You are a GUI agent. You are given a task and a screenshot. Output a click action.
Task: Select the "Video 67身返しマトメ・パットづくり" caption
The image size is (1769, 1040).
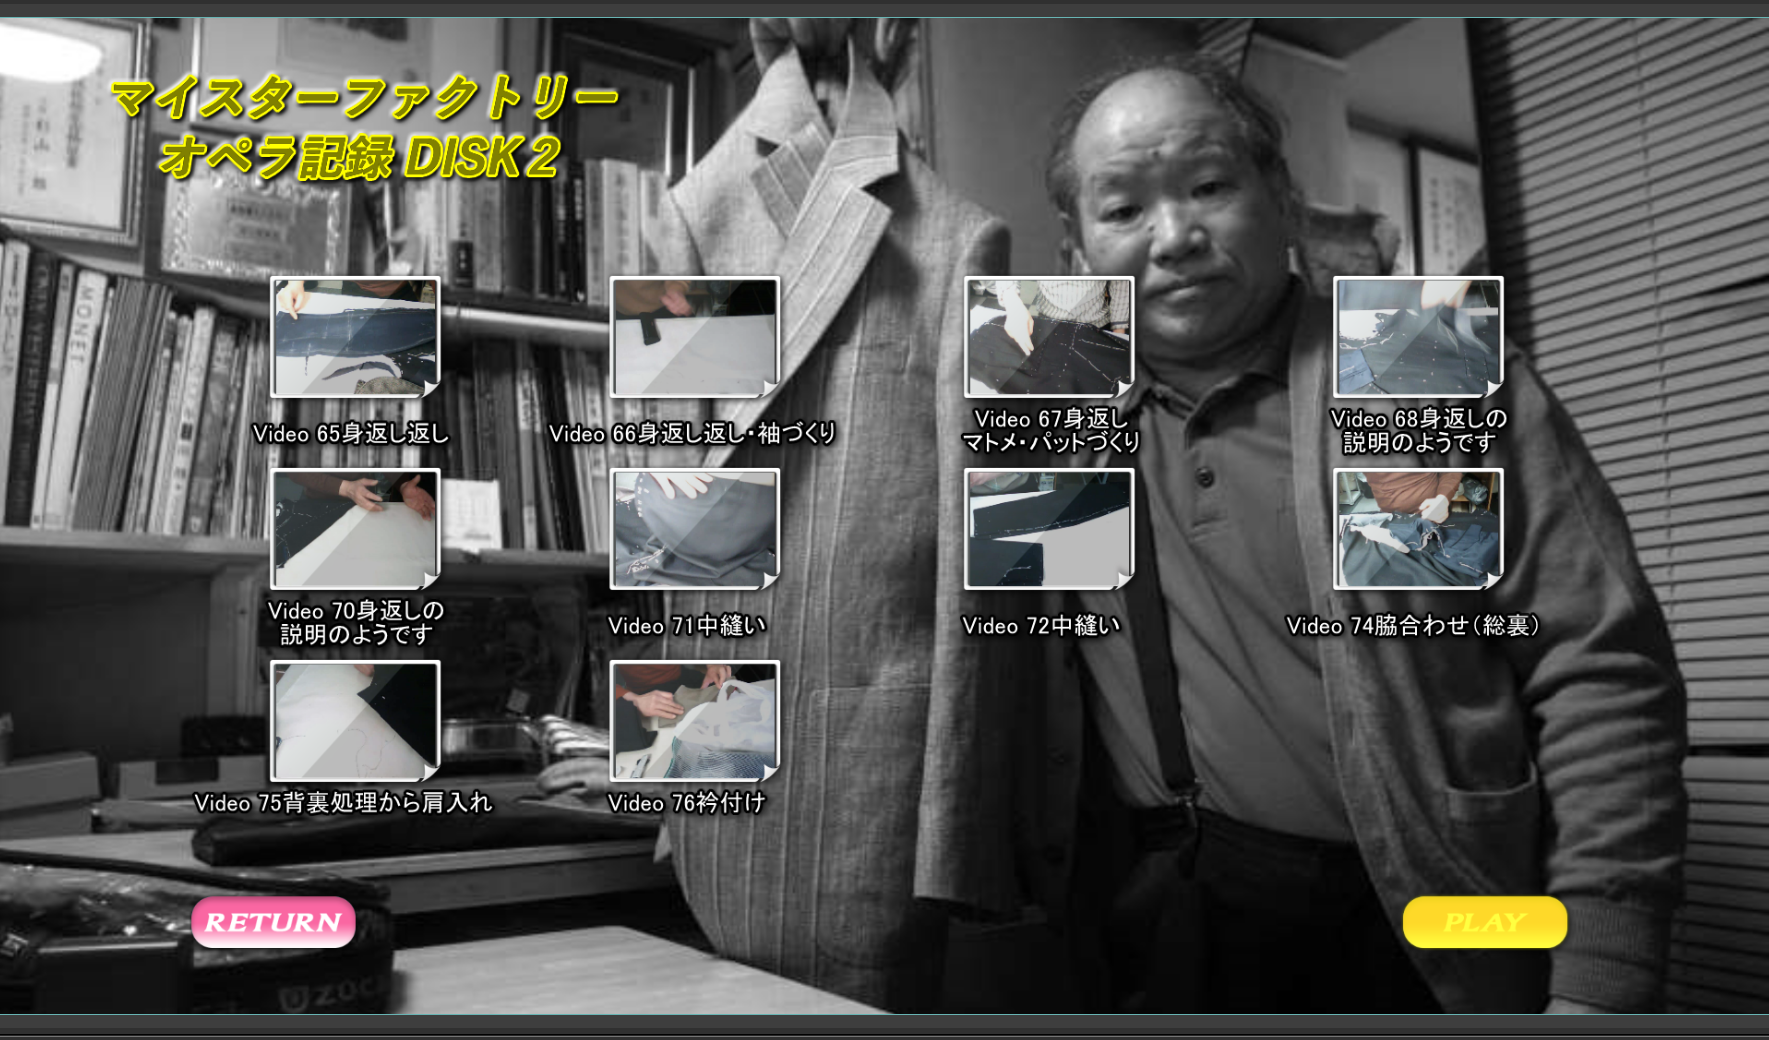(x=1050, y=431)
